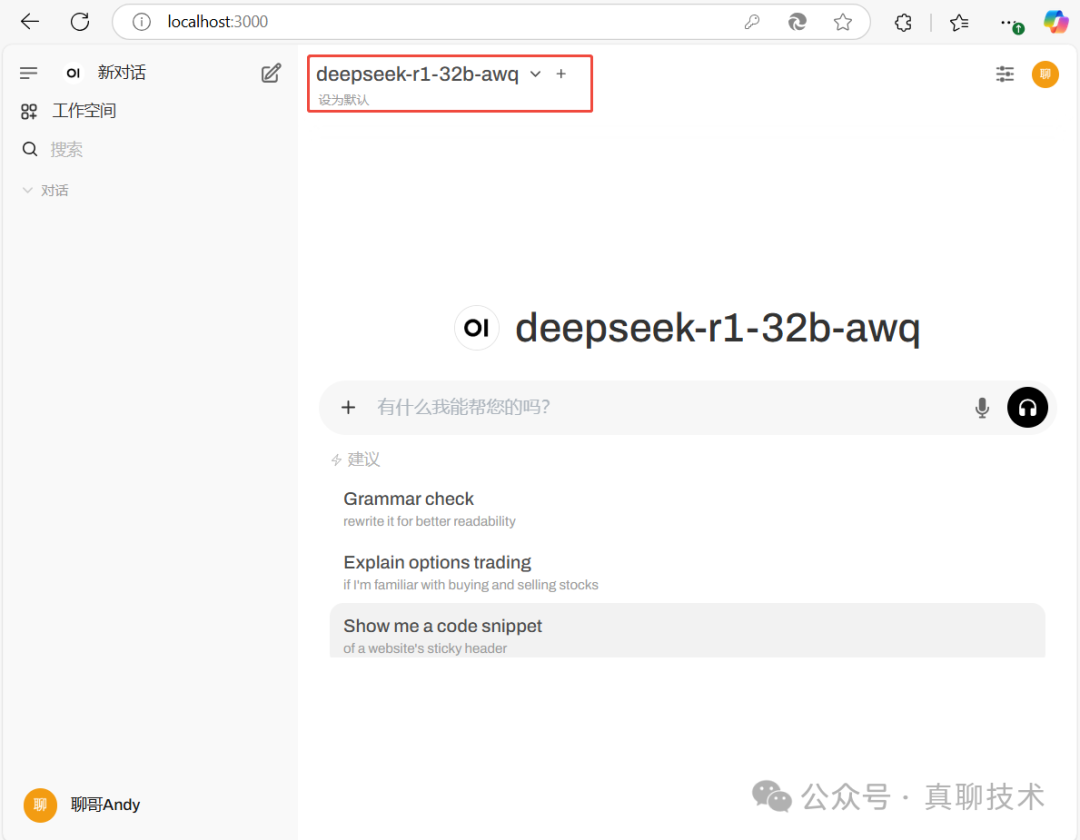Add another model with plus icon

(x=561, y=74)
